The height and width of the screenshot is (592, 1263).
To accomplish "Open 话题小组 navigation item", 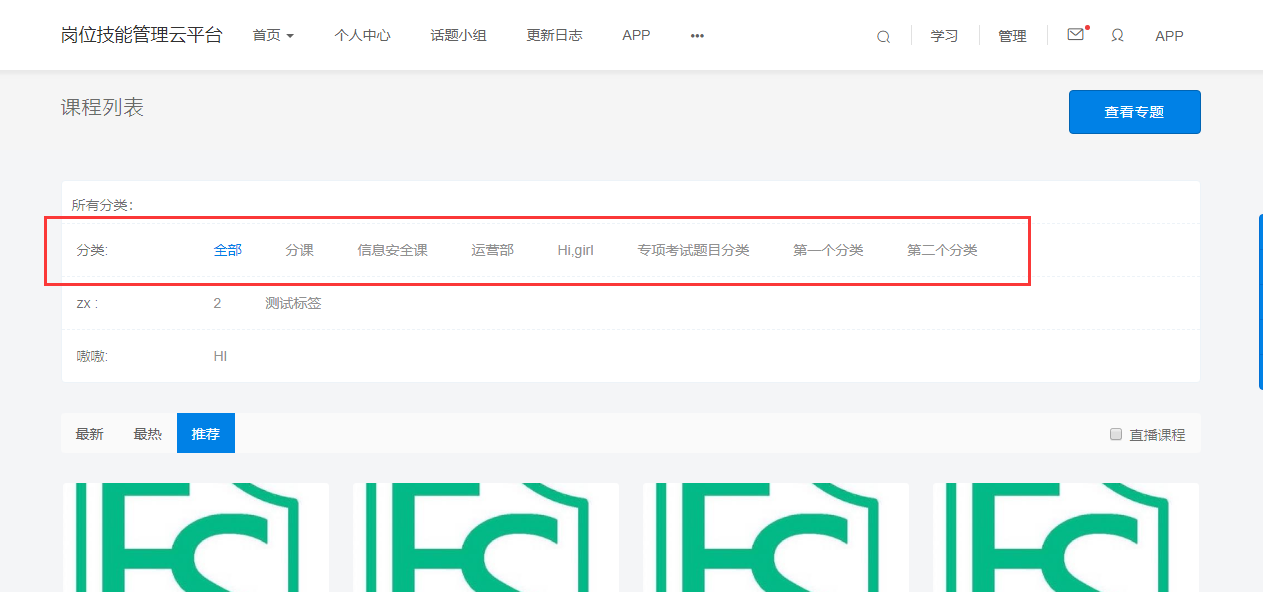I will click(458, 35).
